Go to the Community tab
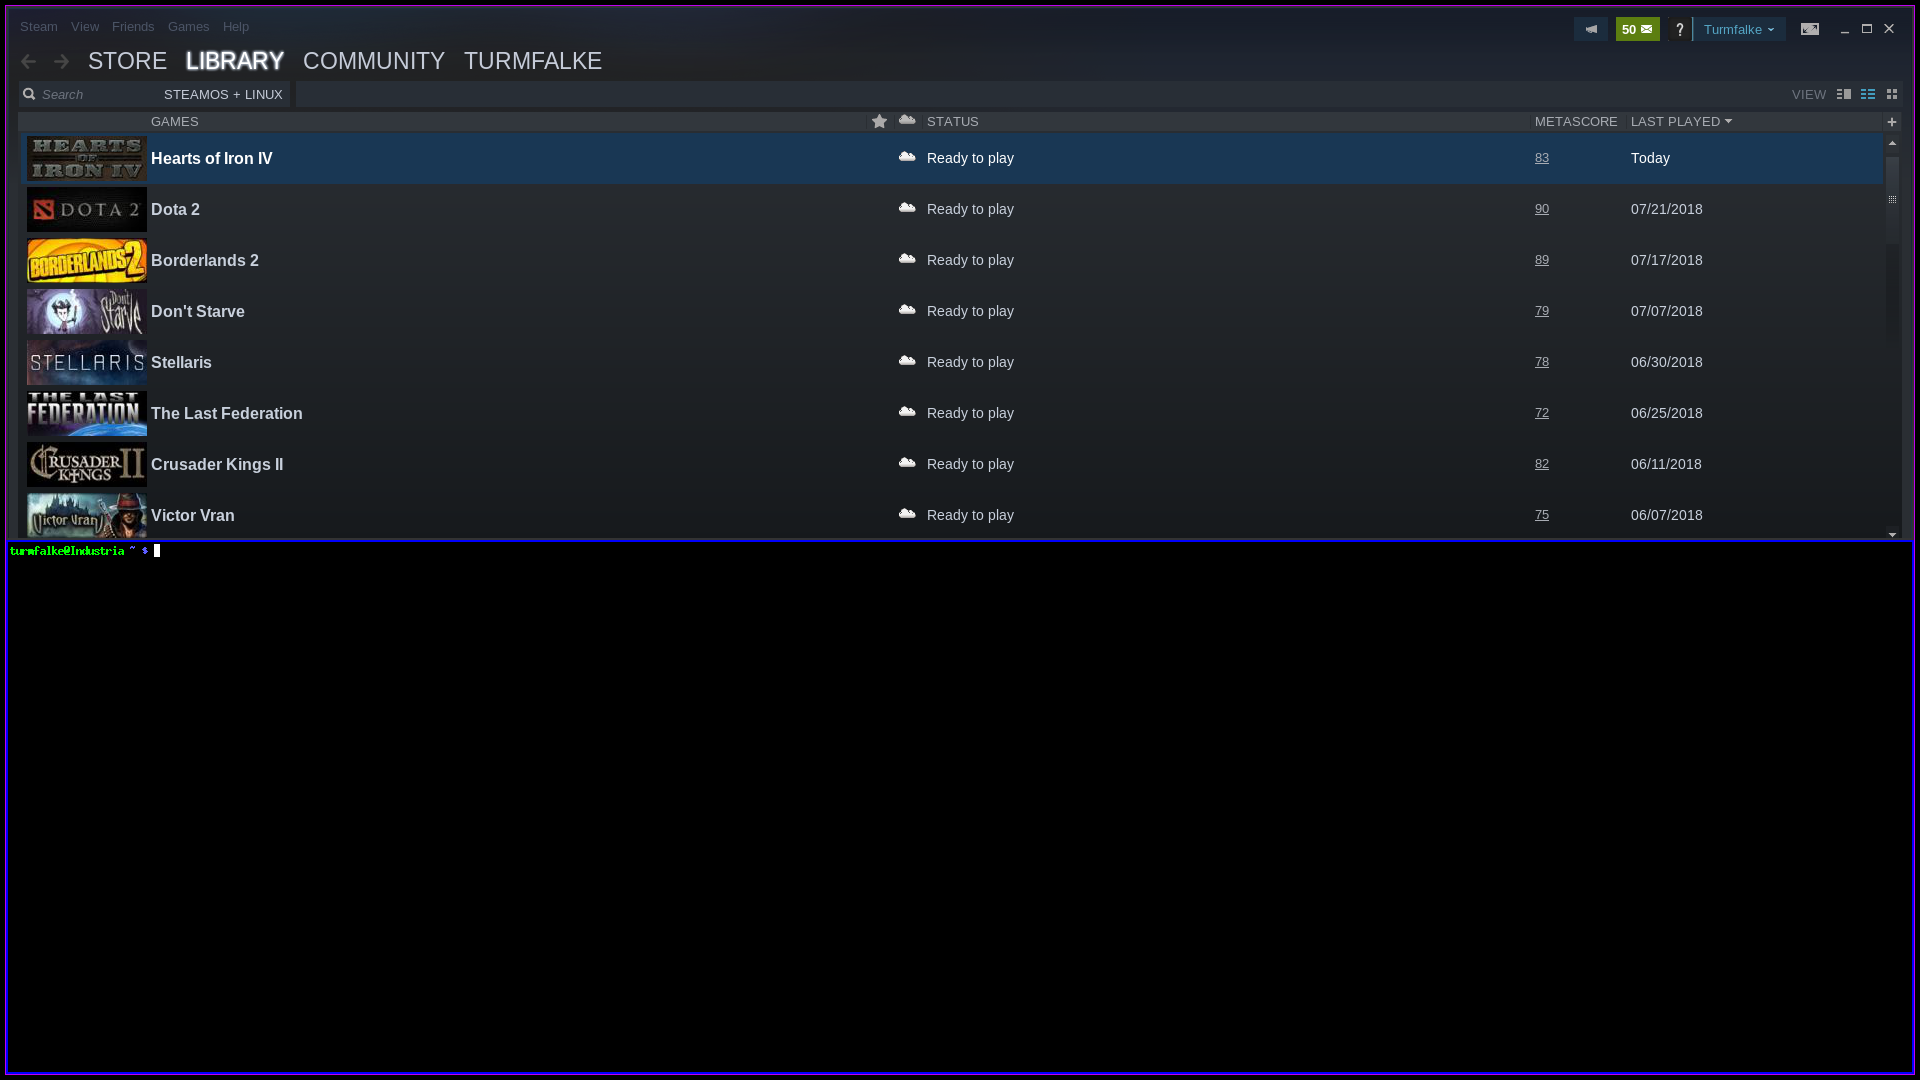 click(374, 61)
